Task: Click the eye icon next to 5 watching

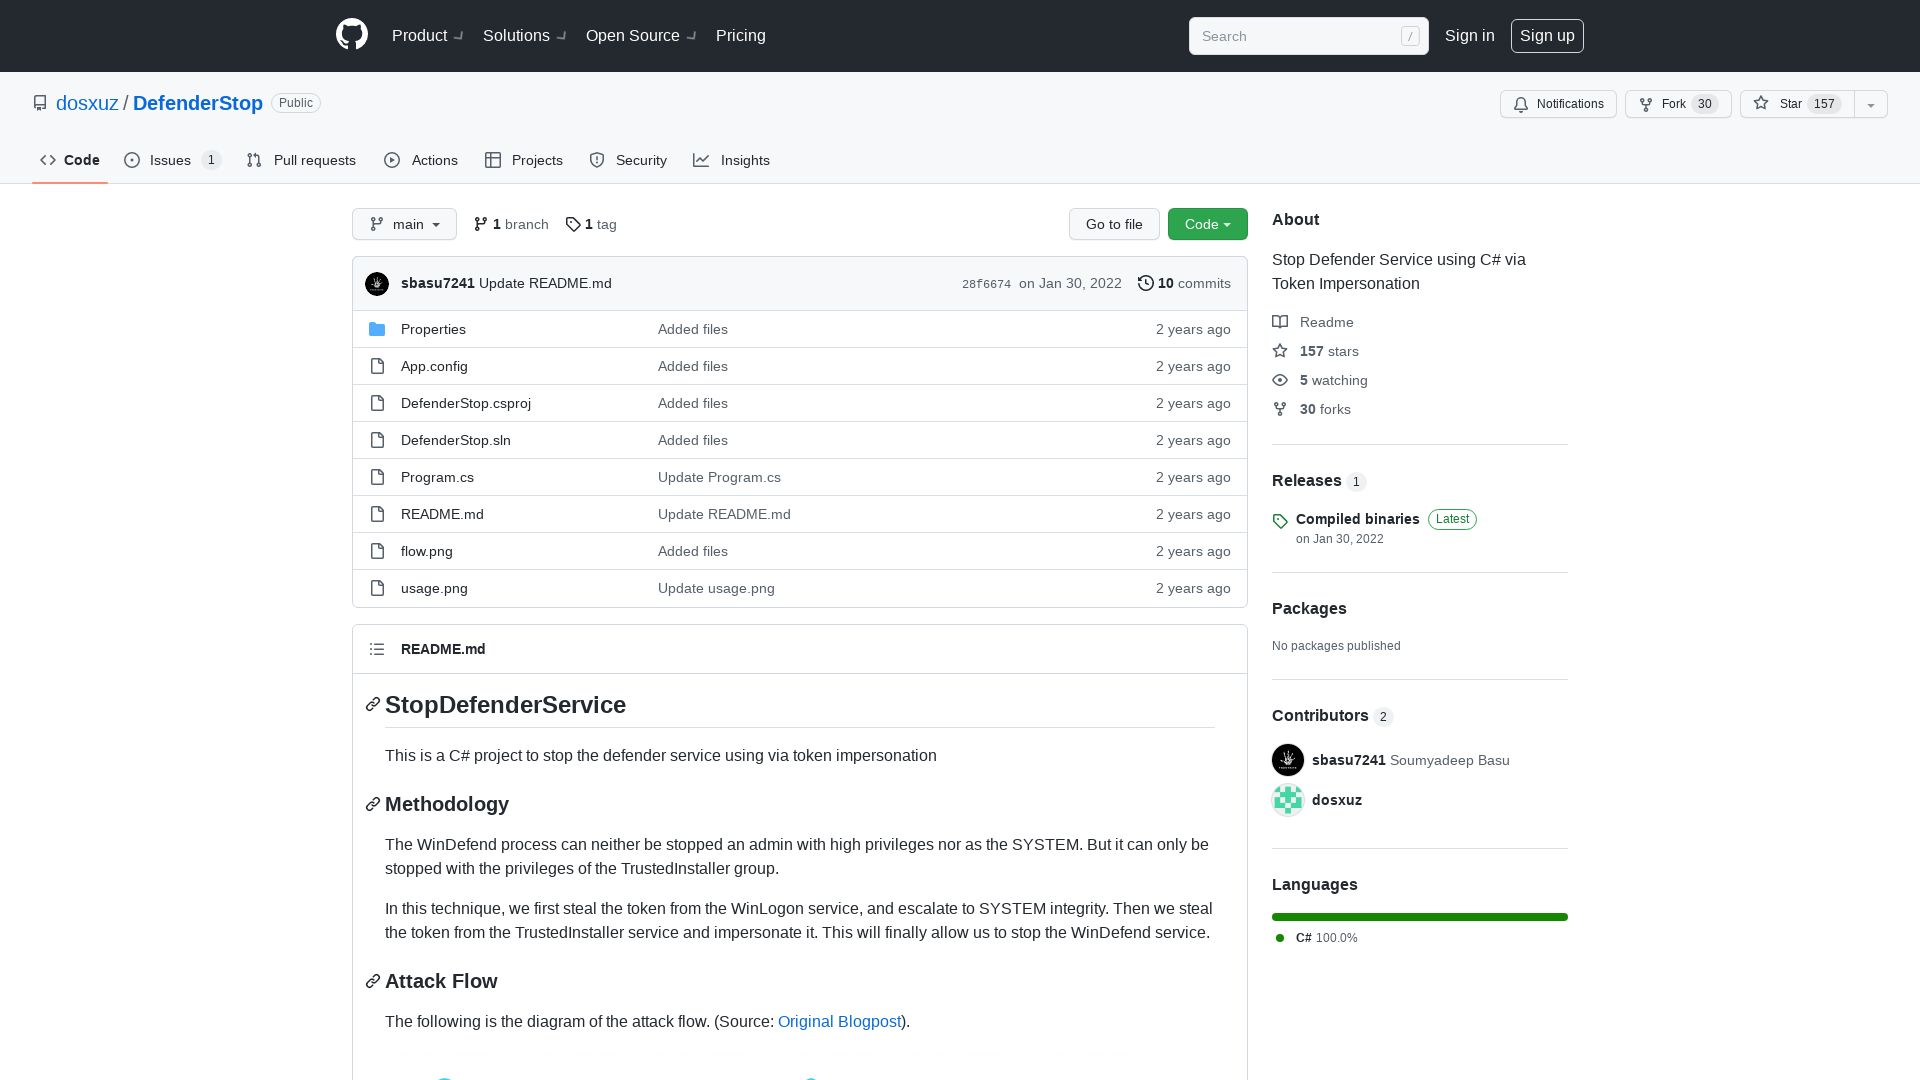Action: 1280,380
